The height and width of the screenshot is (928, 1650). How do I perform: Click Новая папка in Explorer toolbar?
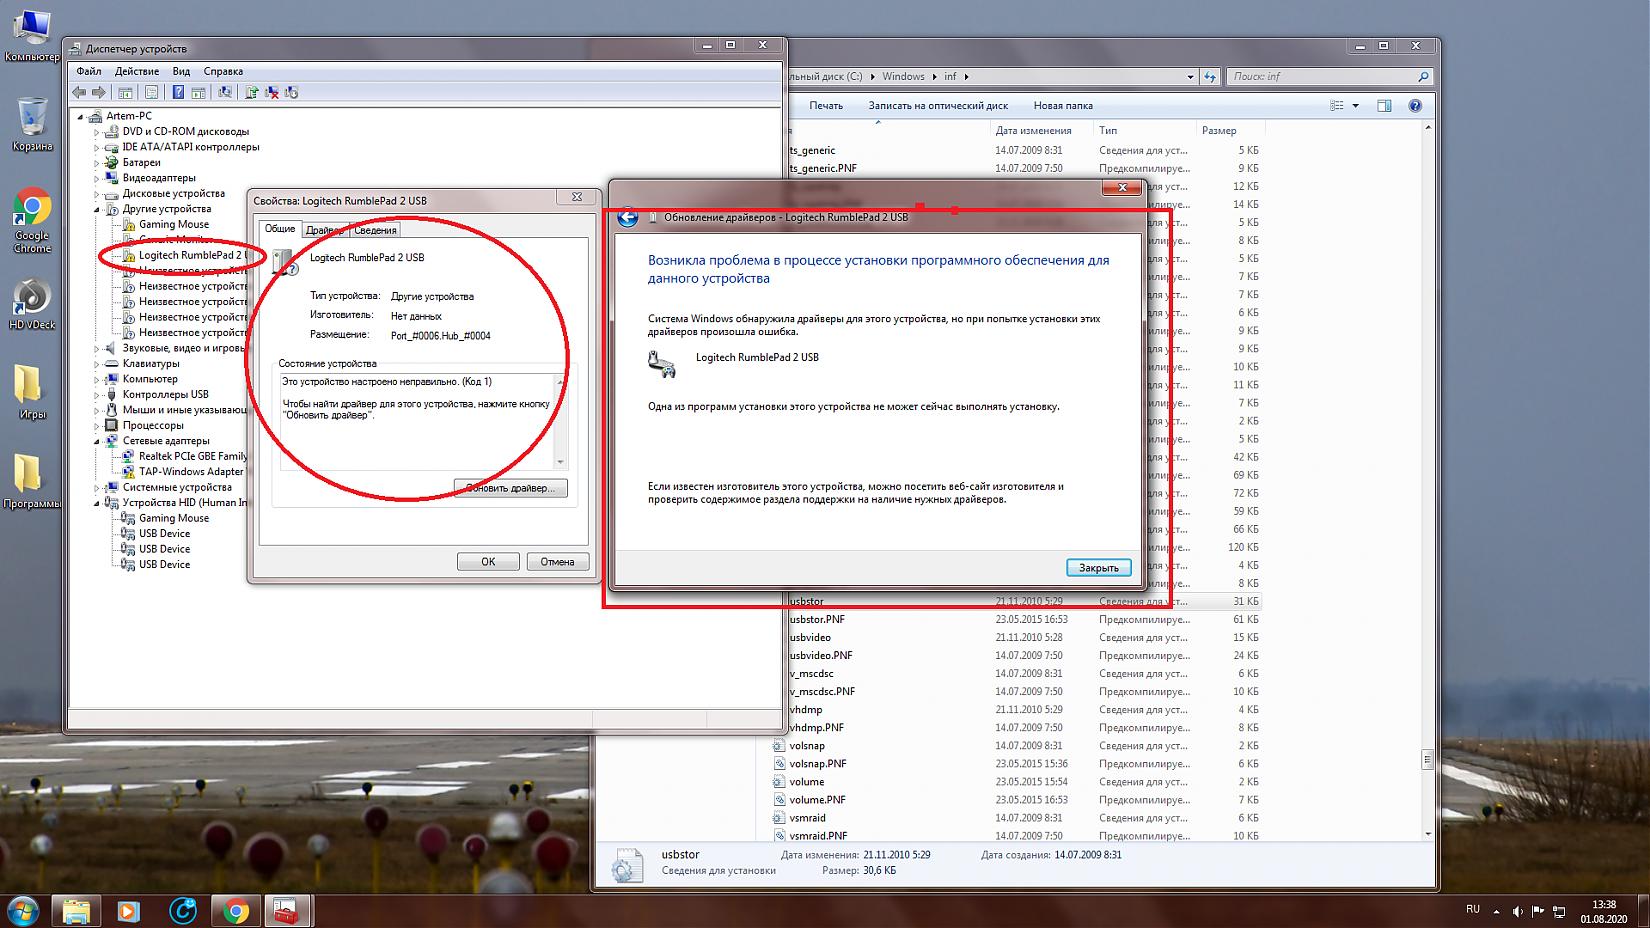pyautogui.click(x=1063, y=105)
